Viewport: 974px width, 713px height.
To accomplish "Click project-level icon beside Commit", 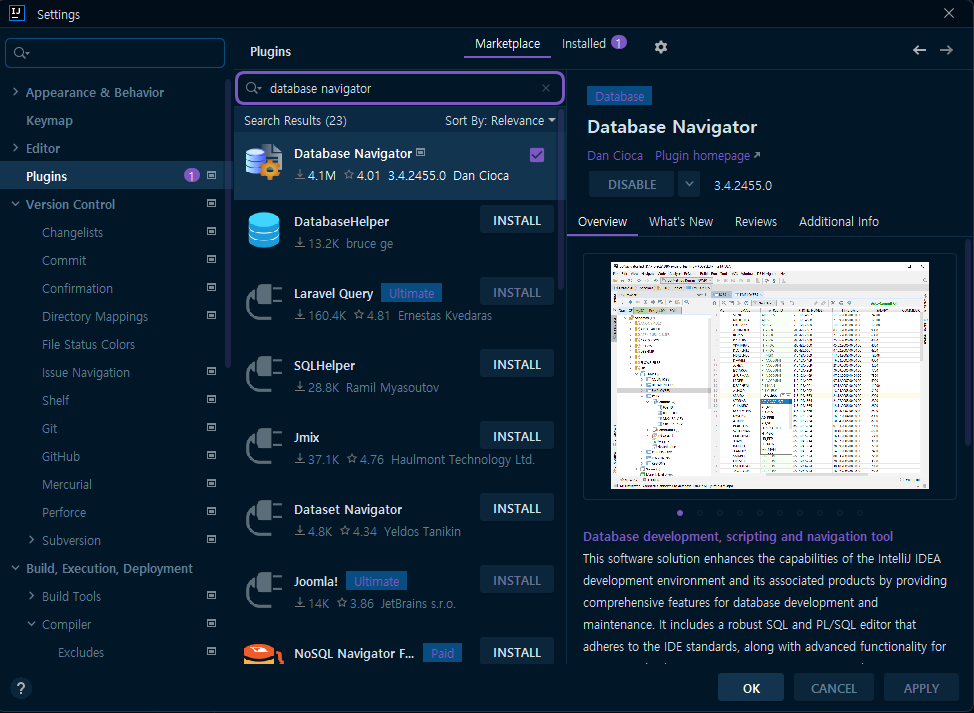I will click(x=211, y=260).
